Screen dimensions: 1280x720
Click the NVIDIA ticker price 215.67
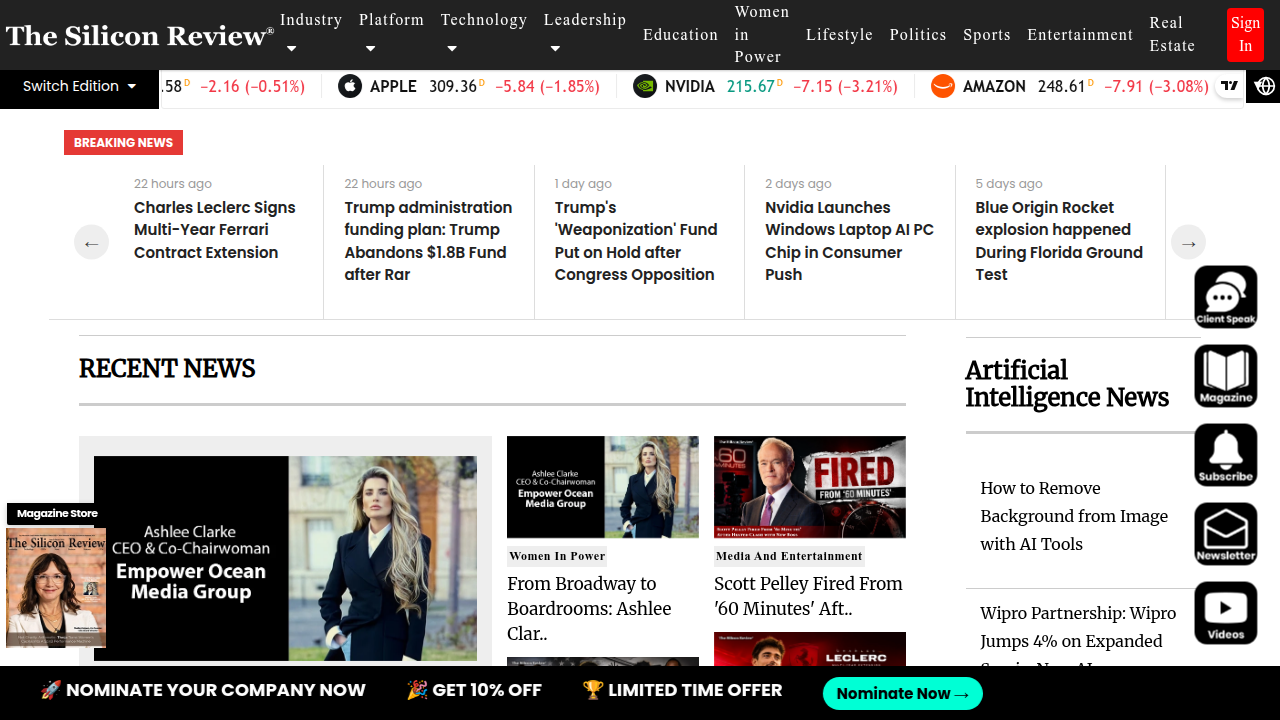click(751, 87)
